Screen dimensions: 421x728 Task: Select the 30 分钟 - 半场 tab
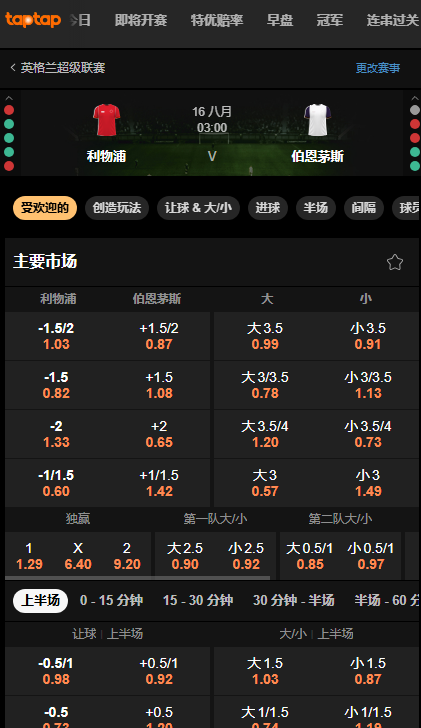293,600
